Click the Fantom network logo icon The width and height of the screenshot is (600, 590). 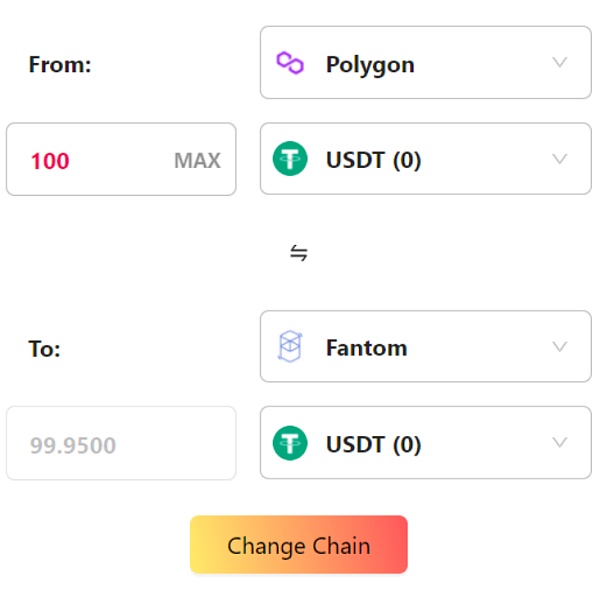[x=290, y=348]
